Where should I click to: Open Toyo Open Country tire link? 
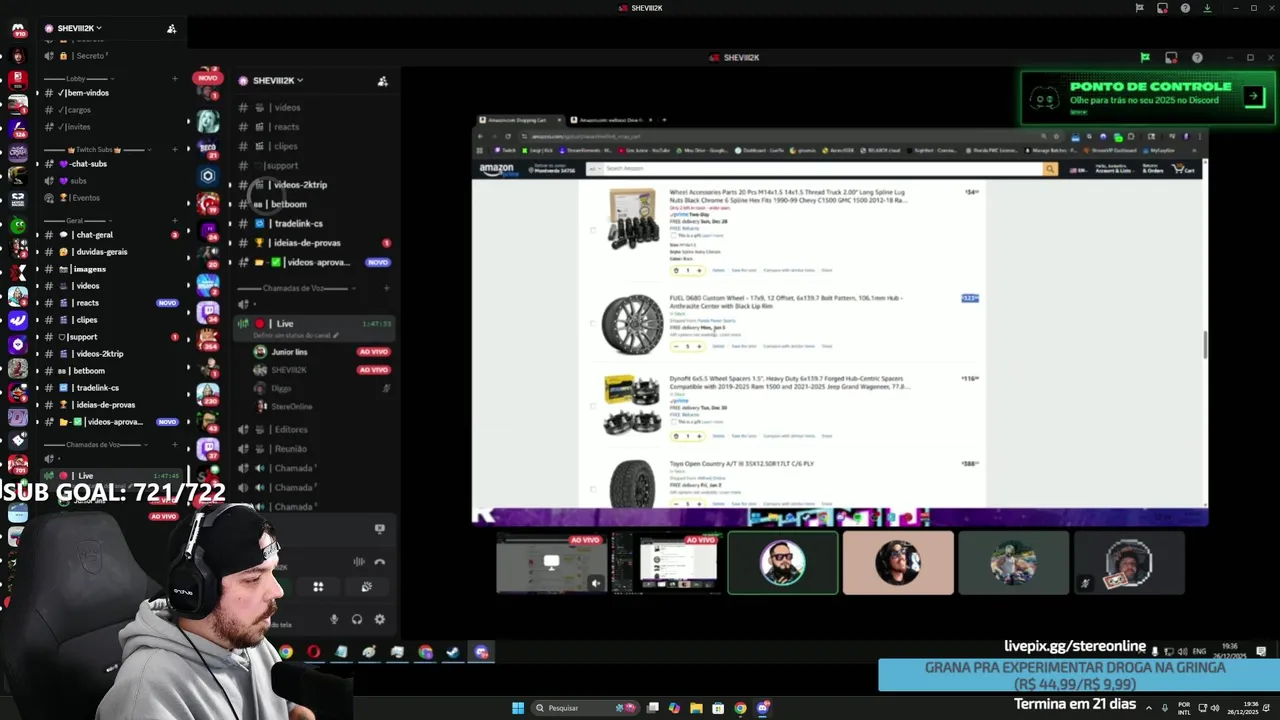coord(741,464)
